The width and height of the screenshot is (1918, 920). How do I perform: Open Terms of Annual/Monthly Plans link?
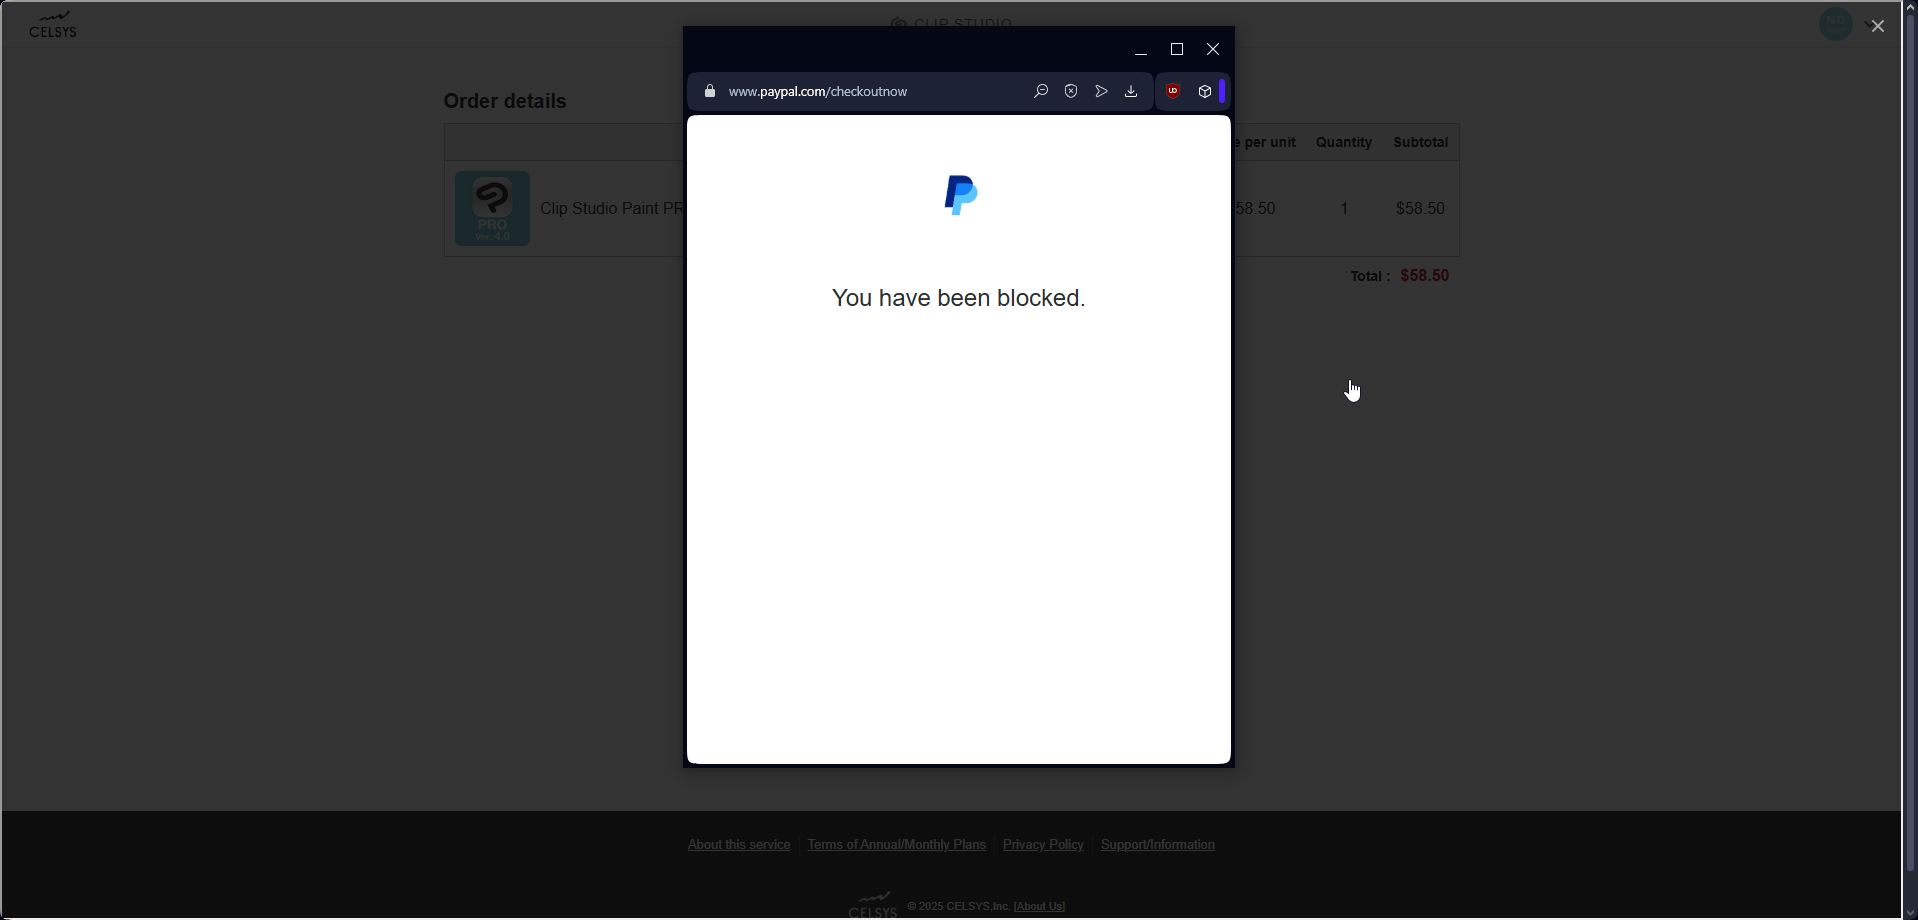pos(897,845)
